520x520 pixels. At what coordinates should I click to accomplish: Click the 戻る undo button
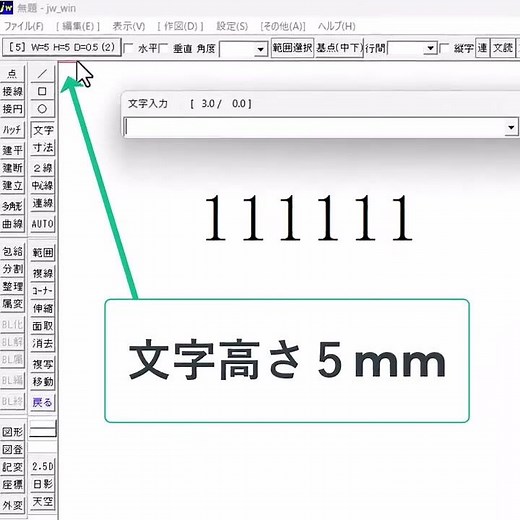click(x=43, y=402)
